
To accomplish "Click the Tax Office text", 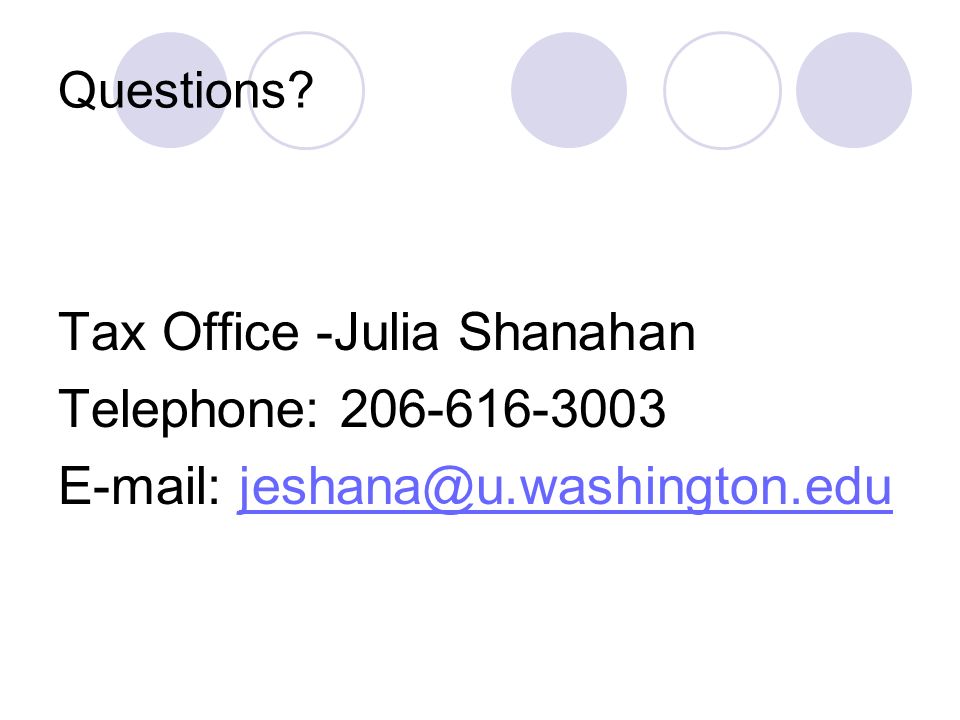I will [x=179, y=332].
